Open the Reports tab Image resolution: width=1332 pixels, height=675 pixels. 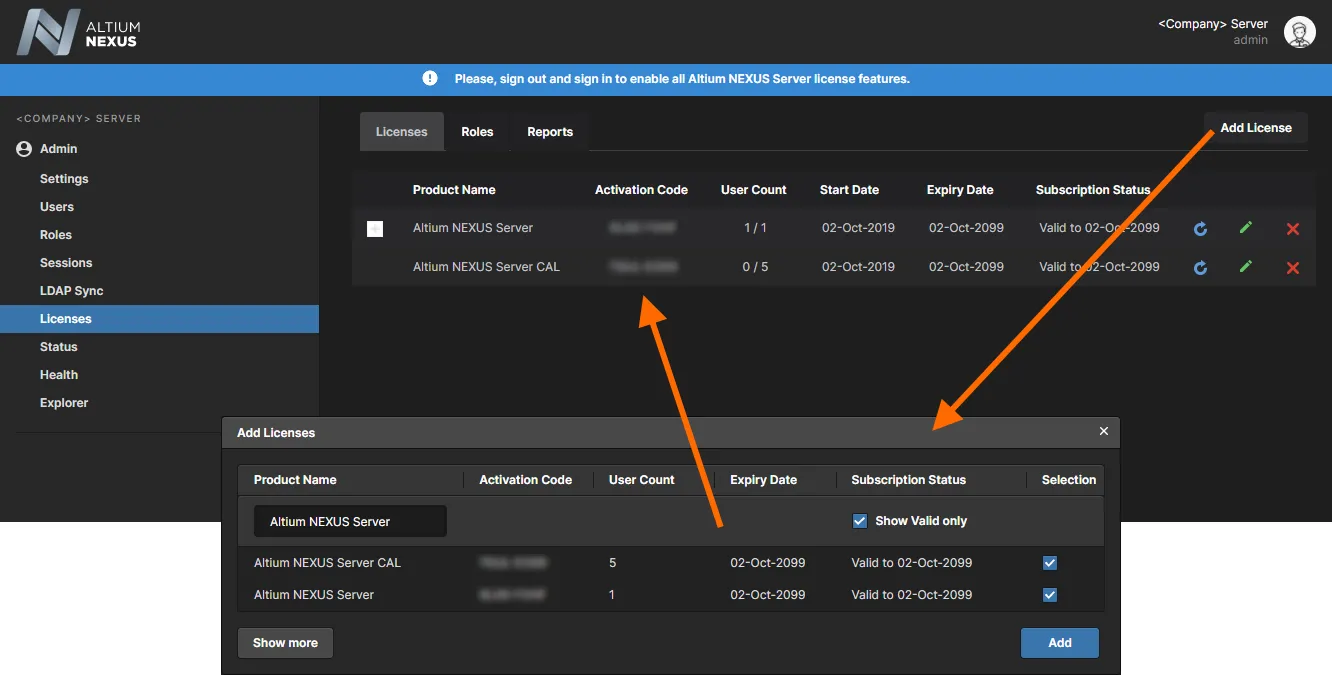point(550,132)
